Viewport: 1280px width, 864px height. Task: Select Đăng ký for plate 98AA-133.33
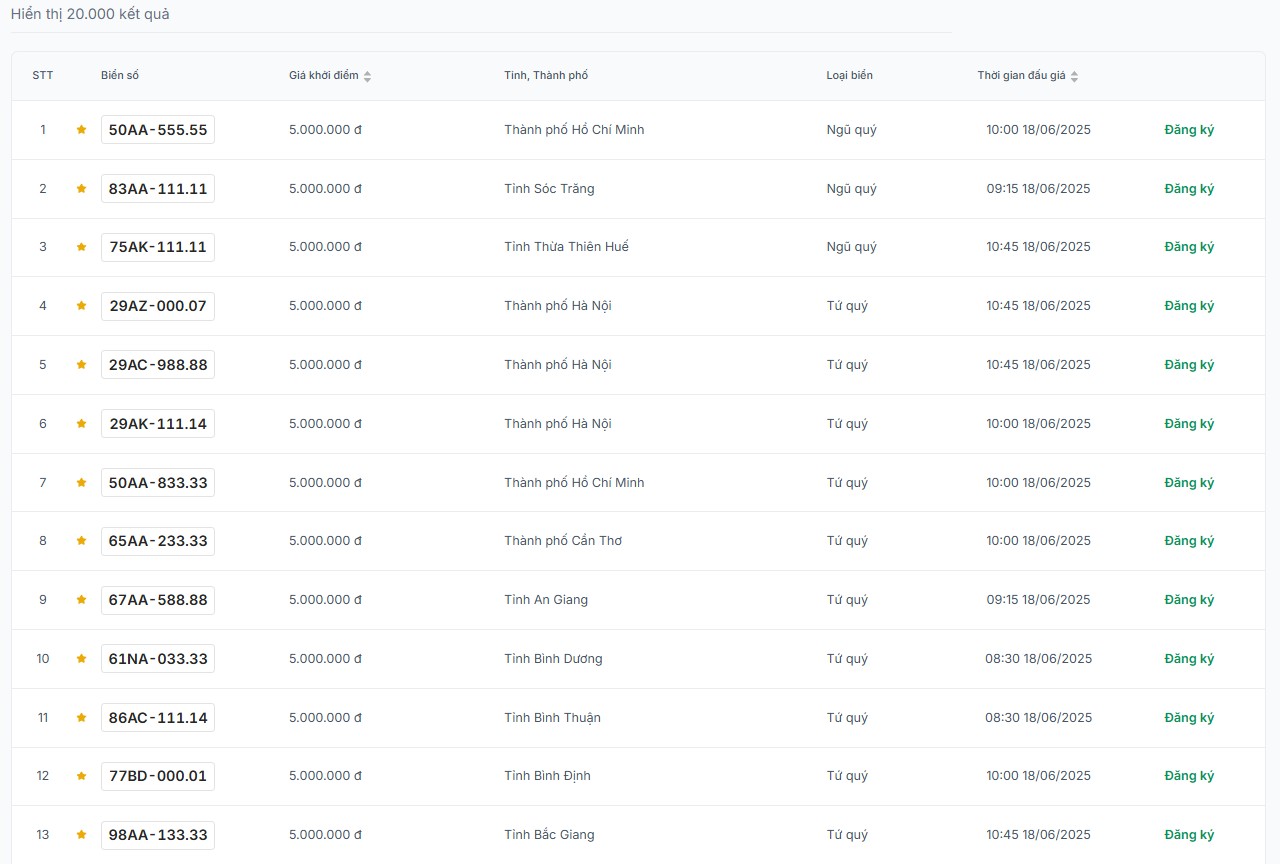click(1189, 835)
